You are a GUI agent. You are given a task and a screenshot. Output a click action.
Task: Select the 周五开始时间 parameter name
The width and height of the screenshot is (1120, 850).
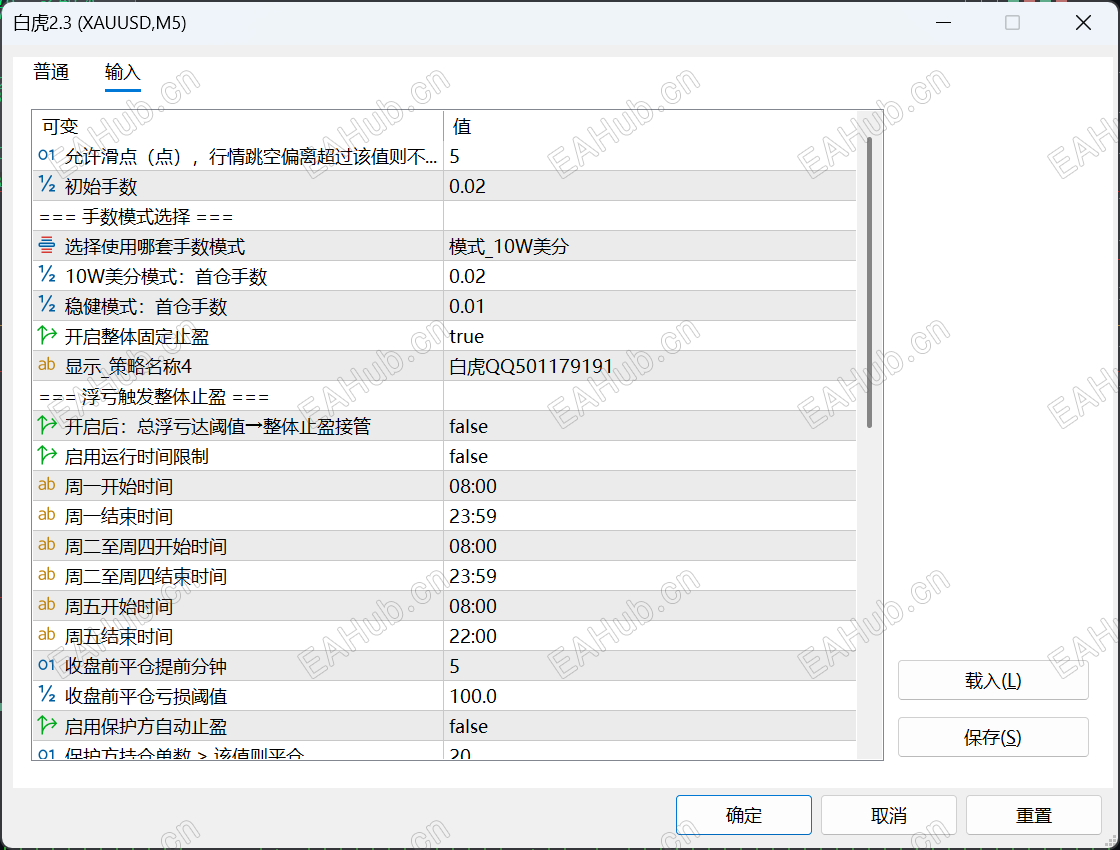pyautogui.click(x=119, y=606)
